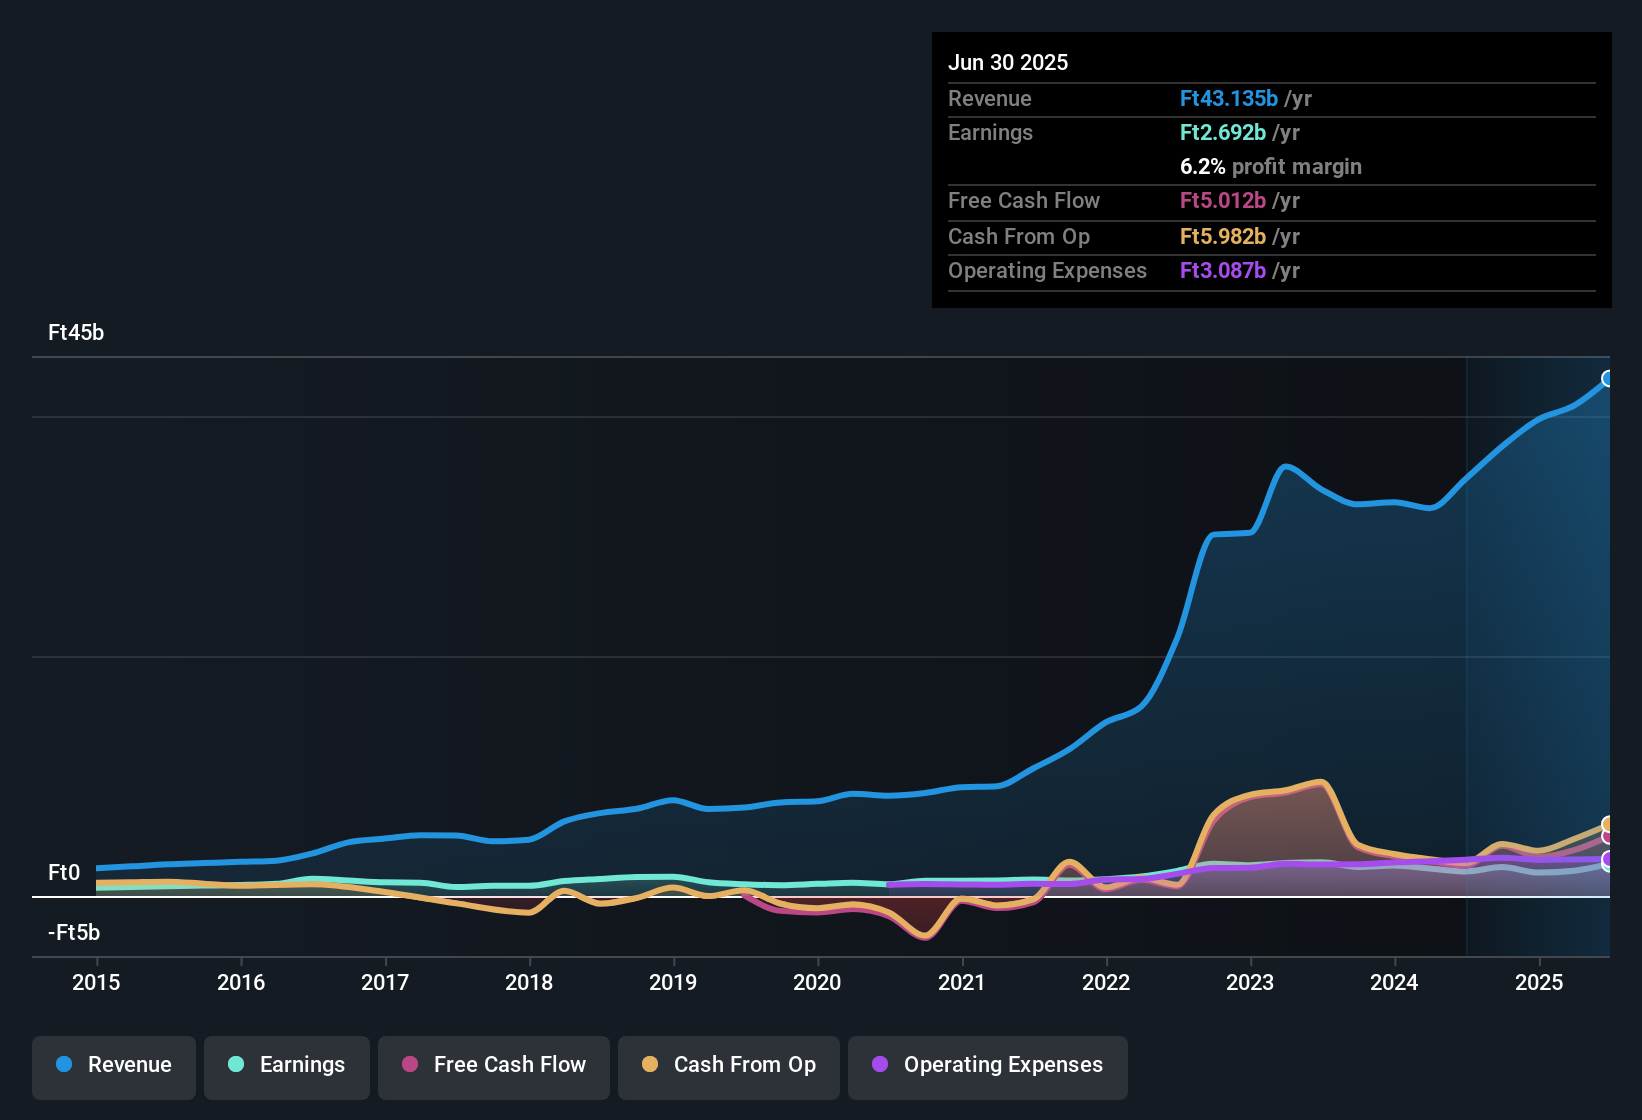Image resolution: width=1642 pixels, height=1120 pixels.
Task: Click the orange Cash From Op legend dot
Action: [650, 1065]
